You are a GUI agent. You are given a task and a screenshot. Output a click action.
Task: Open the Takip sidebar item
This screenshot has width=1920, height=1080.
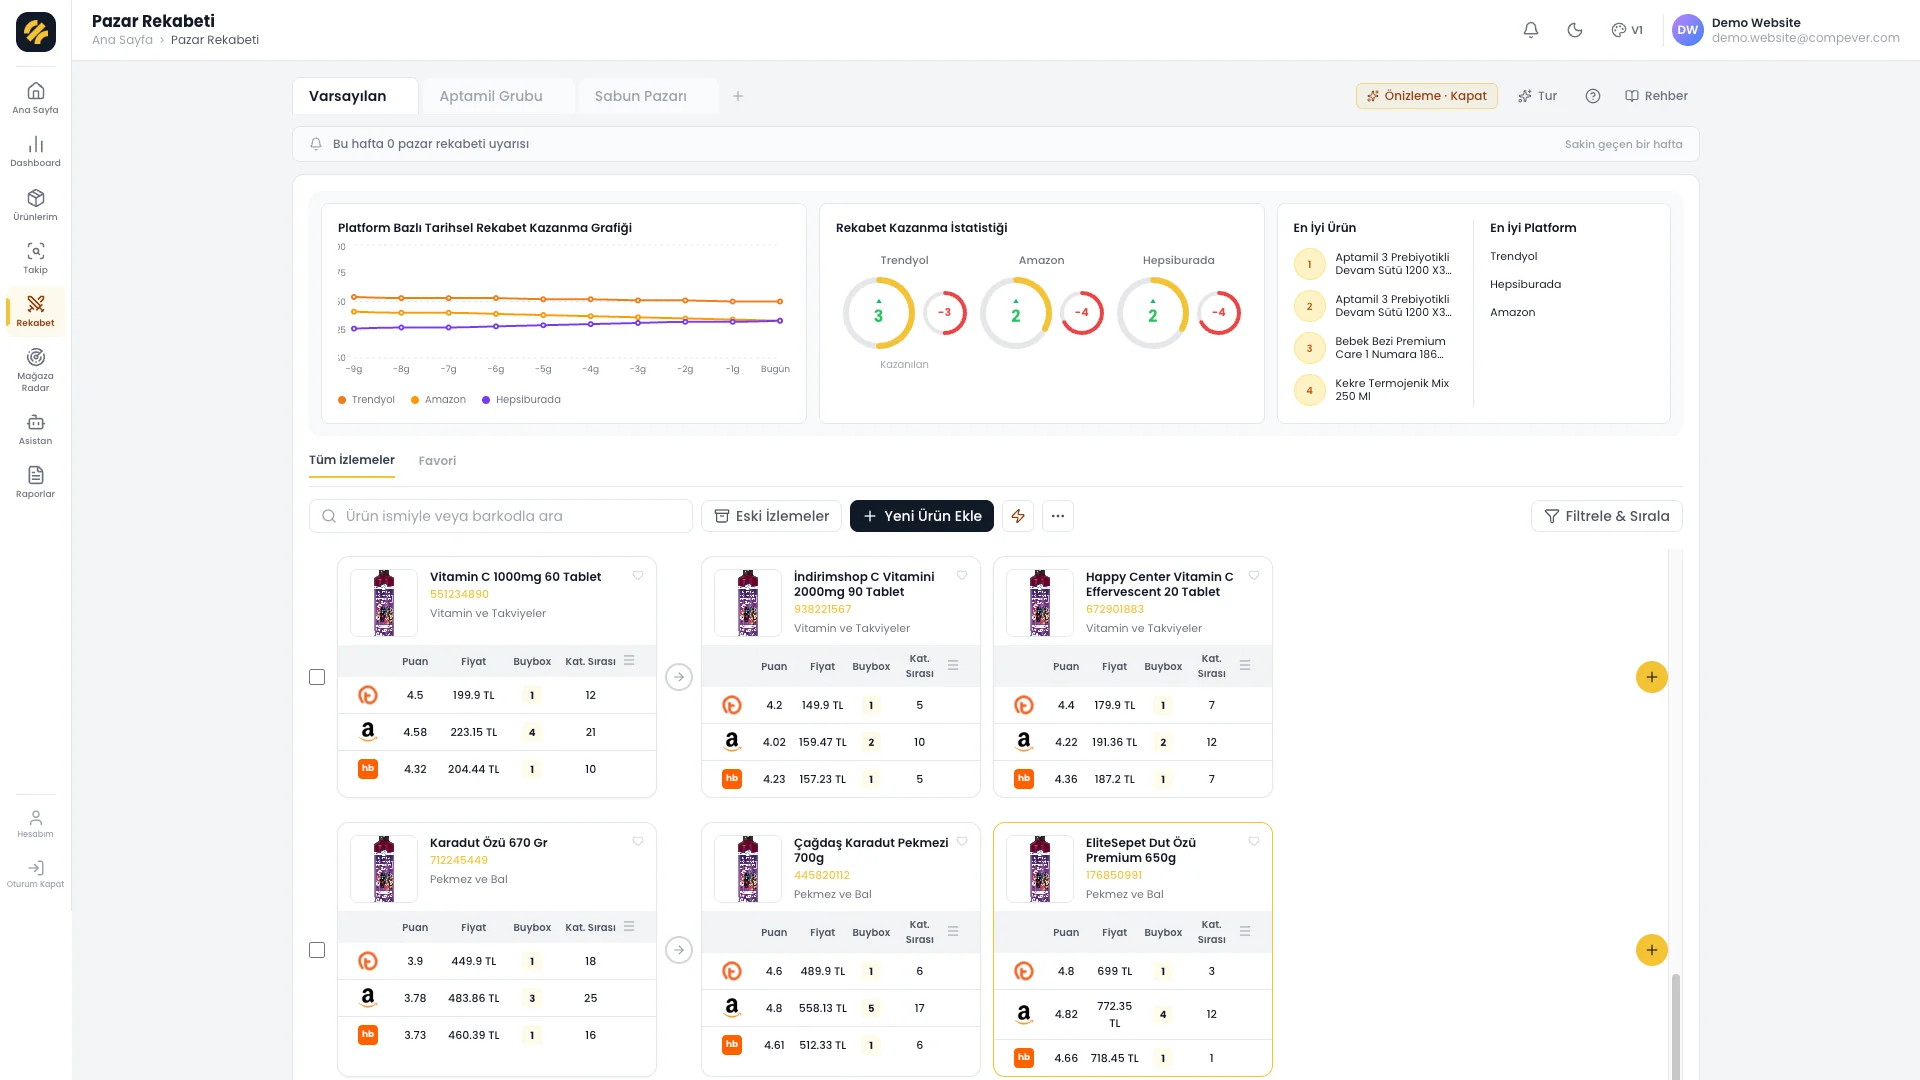(x=35, y=258)
